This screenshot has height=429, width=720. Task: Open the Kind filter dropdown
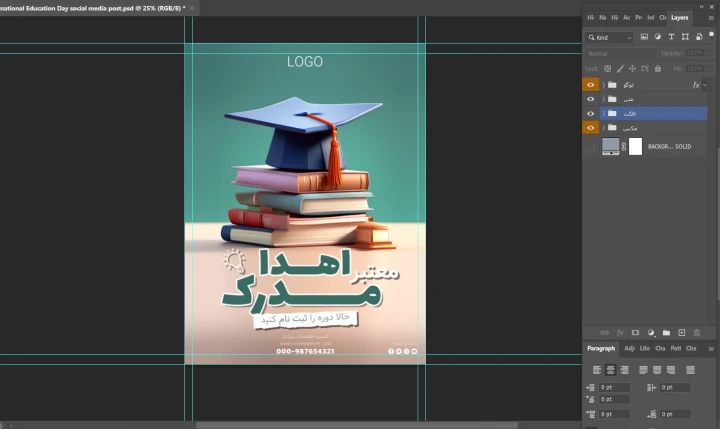coord(609,37)
